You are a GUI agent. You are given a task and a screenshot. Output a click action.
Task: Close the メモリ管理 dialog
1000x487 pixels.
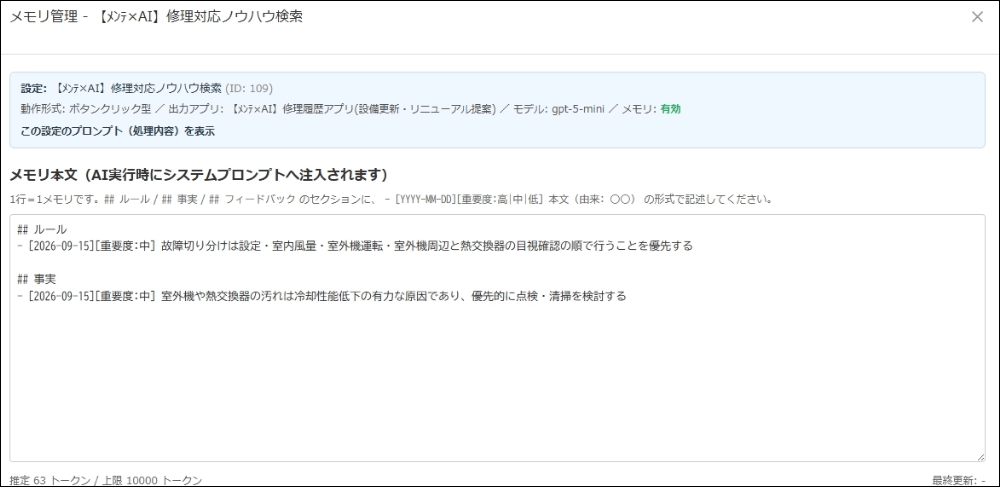977,17
